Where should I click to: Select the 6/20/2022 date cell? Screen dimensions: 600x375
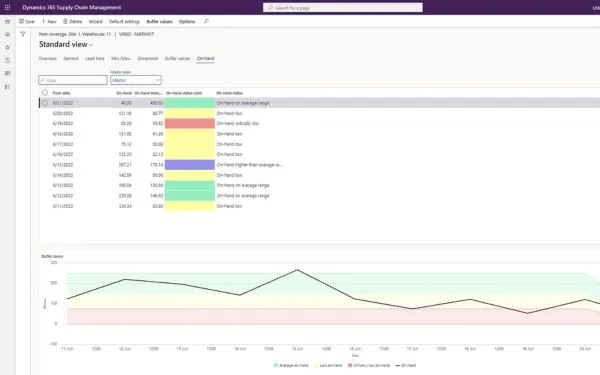coord(63,113)
